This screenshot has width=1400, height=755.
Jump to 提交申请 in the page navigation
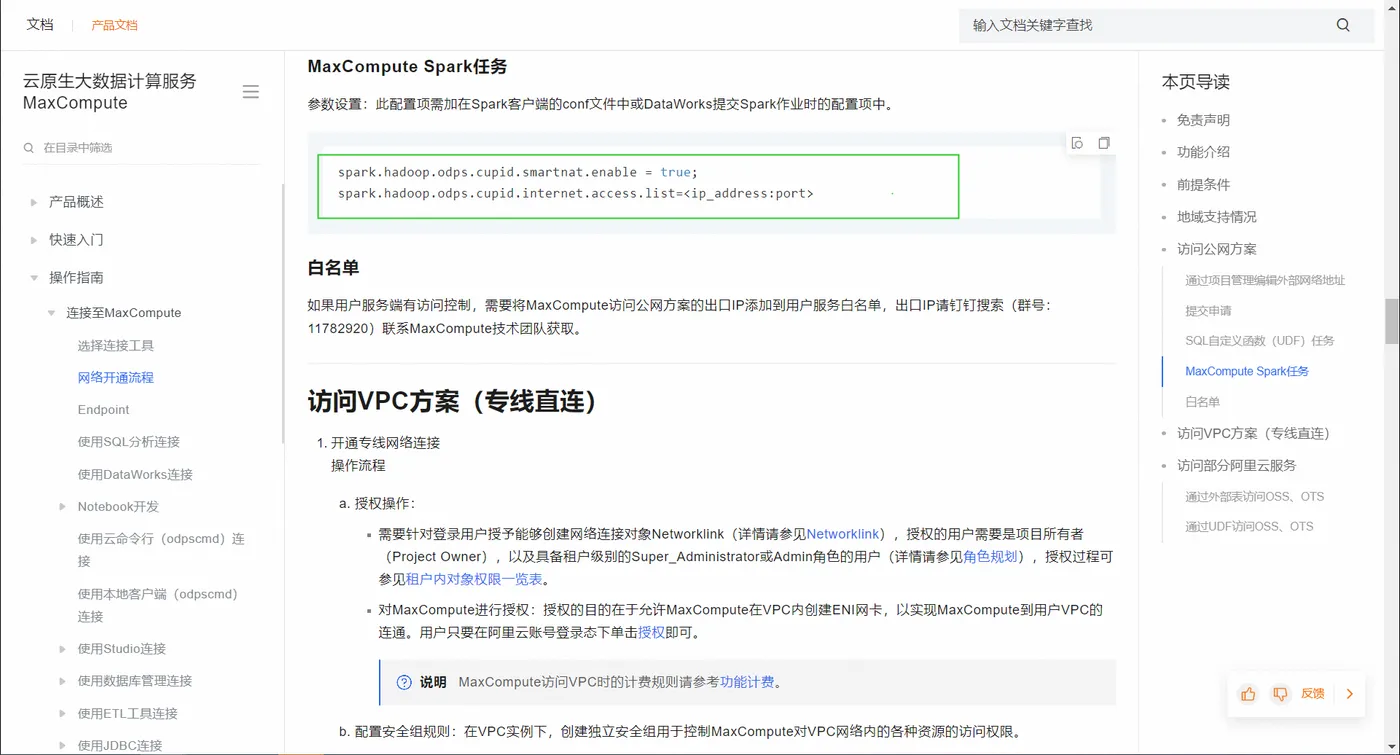point(1208,311)
